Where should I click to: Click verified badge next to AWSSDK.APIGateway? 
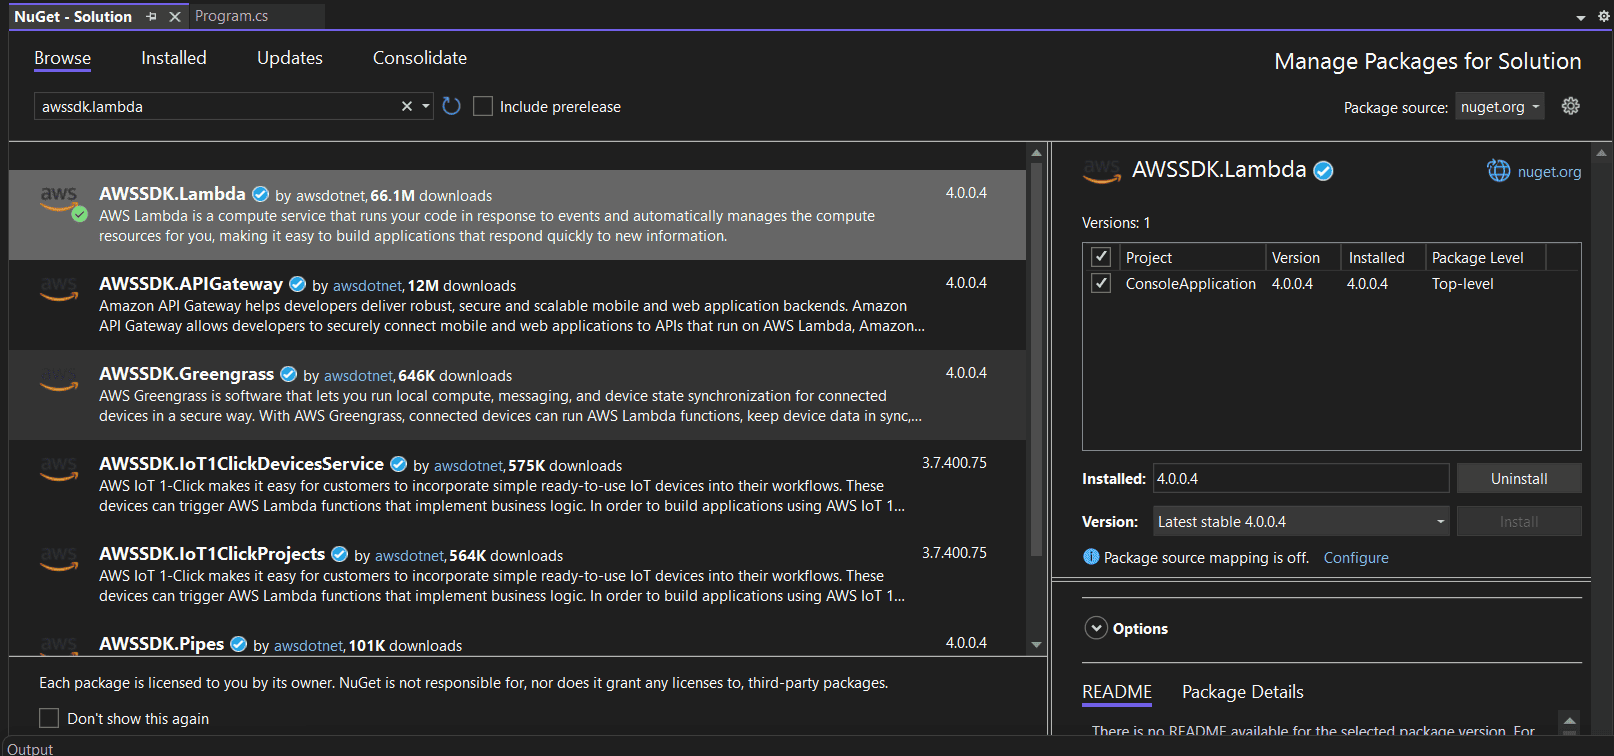pos(297,284)
